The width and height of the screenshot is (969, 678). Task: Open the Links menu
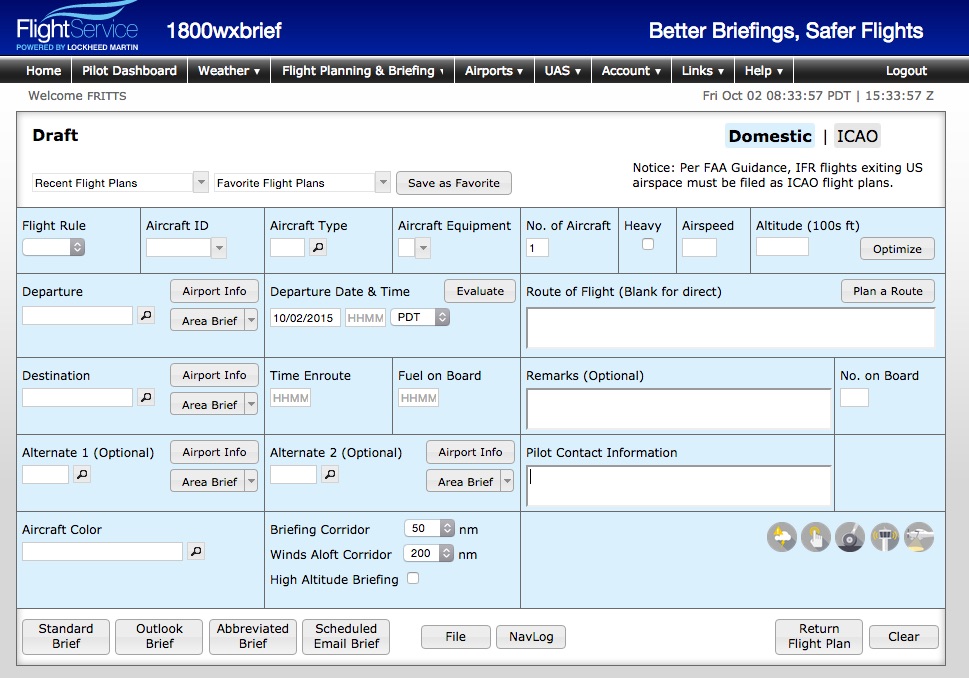tap(703, 70)
